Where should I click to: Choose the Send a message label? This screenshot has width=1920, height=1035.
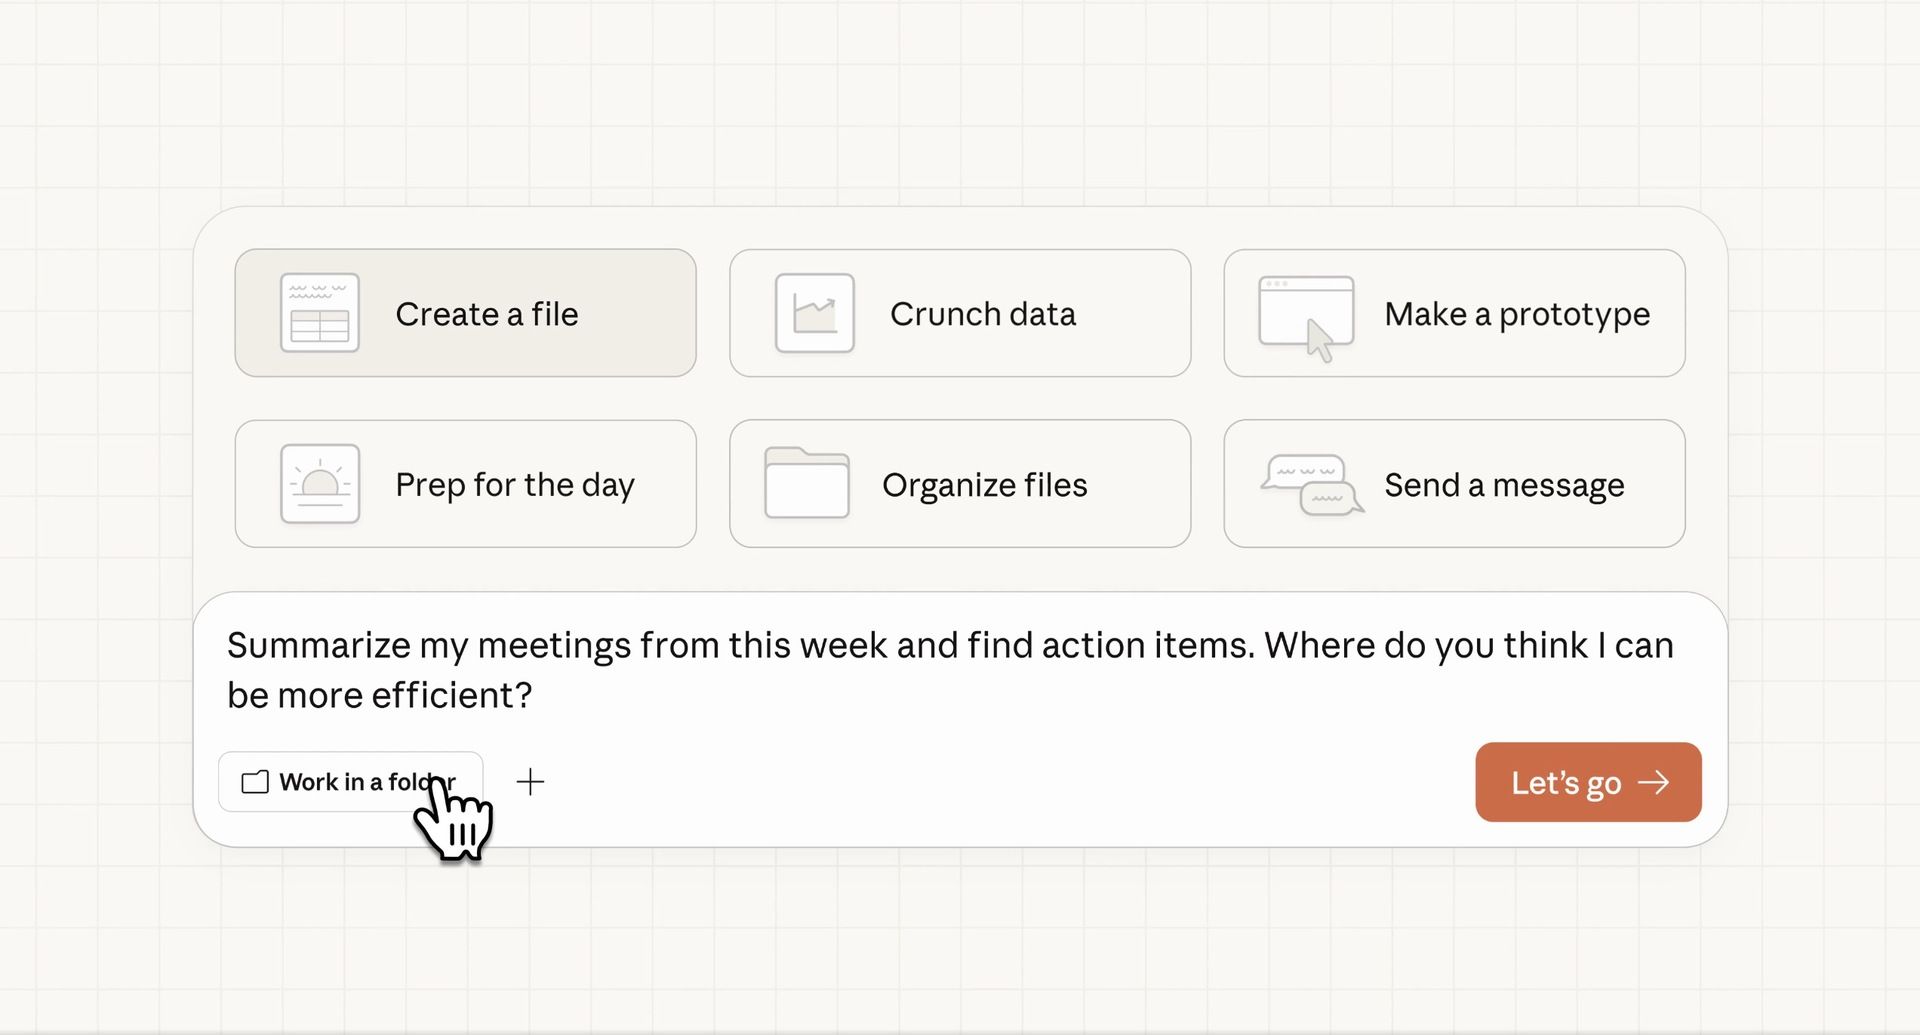(1503, 485)
